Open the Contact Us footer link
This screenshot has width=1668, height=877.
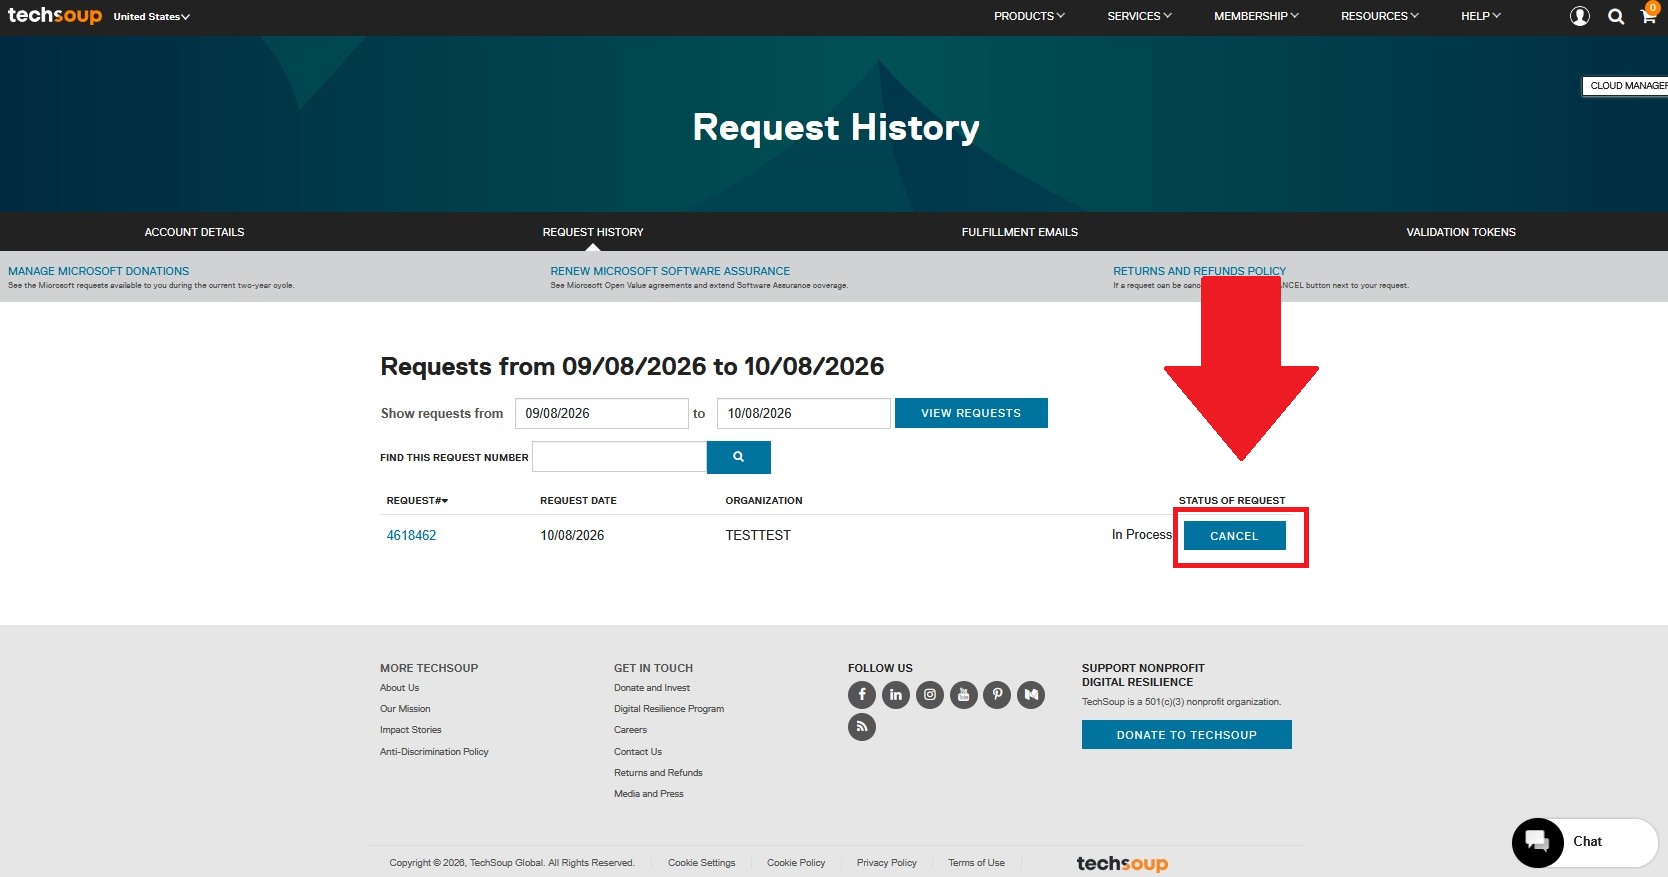tap(638, 752)
